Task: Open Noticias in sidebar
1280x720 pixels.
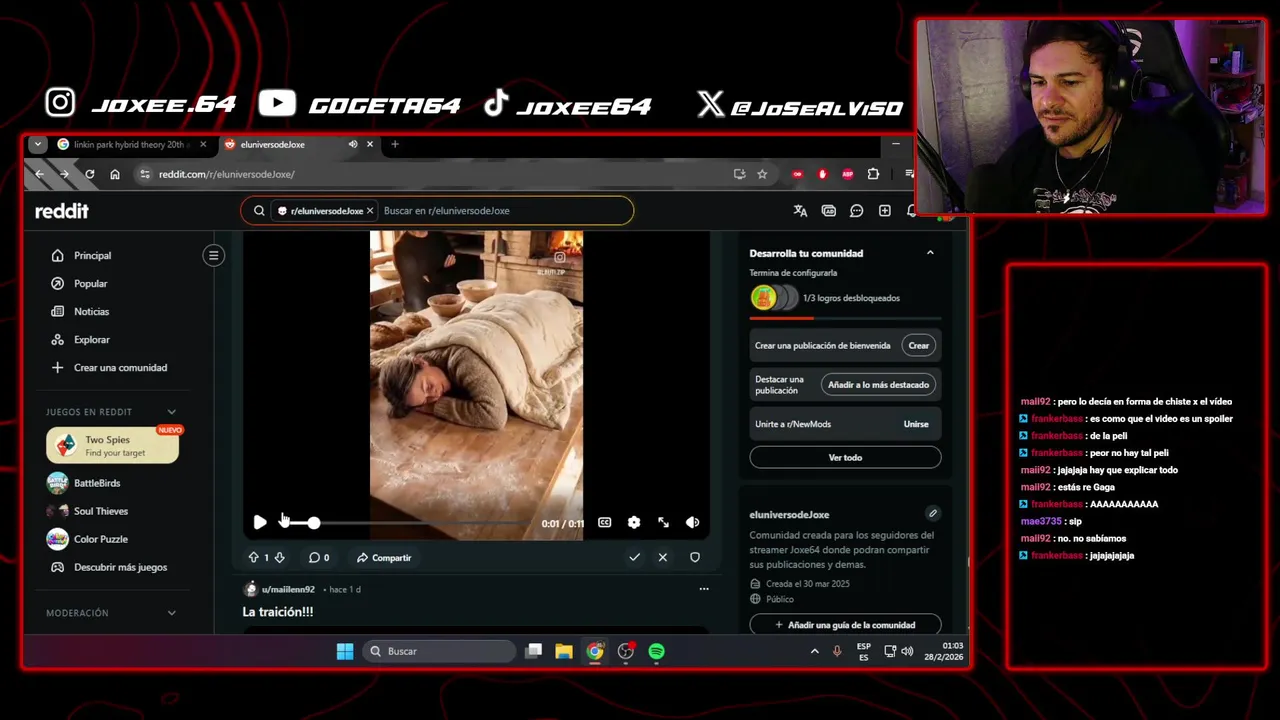Action: tap(91, 311)
